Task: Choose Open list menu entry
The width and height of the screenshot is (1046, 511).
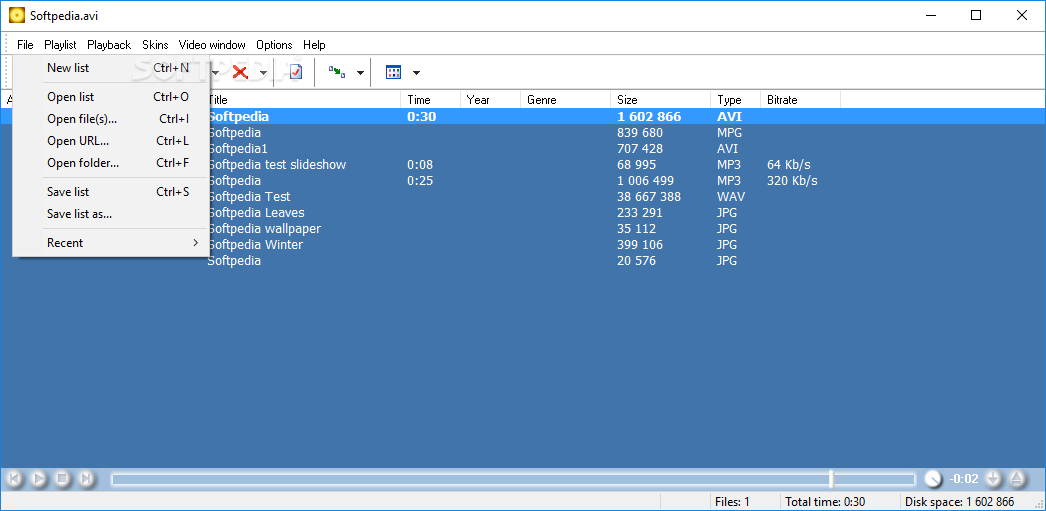Action: pyautogui.click(x=111, y=97)
